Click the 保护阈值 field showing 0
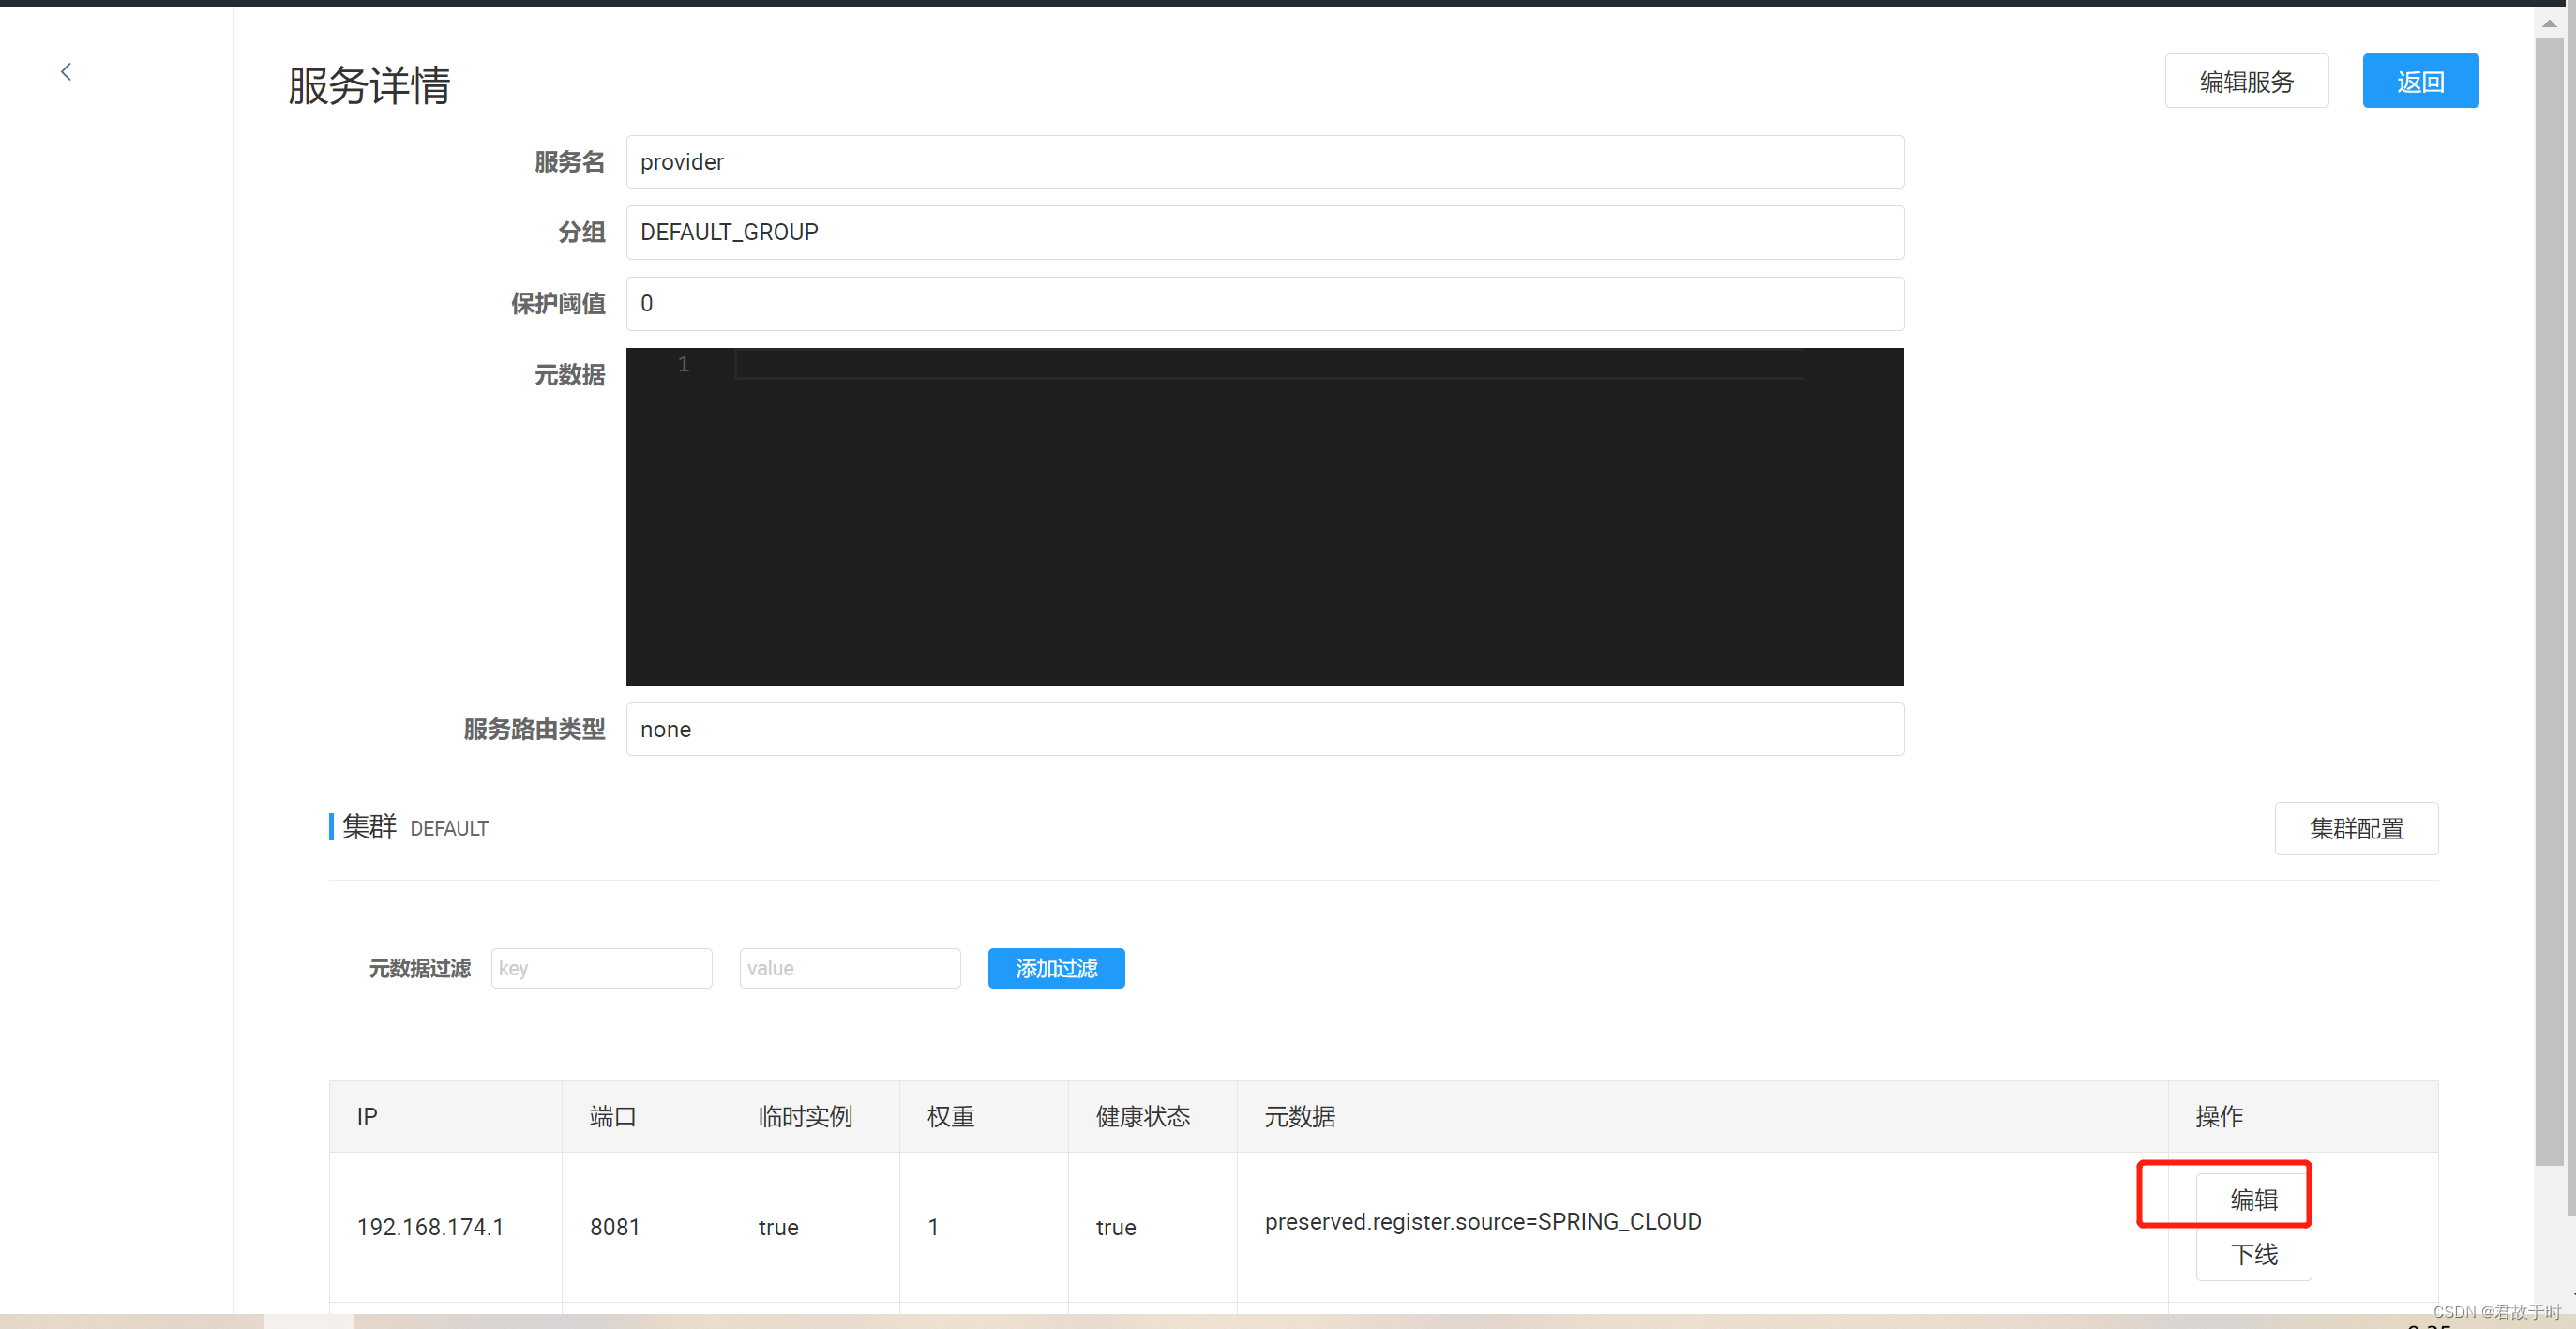 point(1264,303)
